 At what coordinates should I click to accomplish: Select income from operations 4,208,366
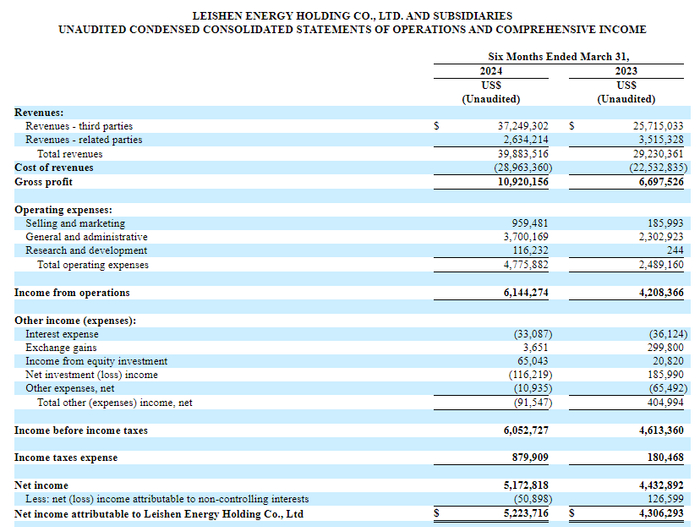coord(661,293)
